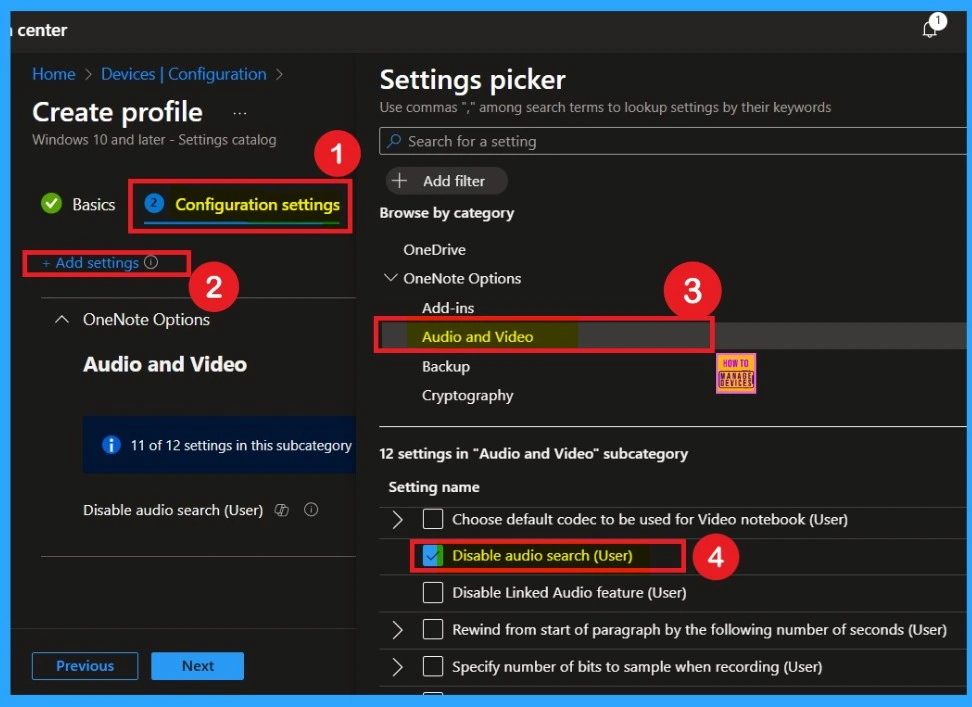Screen dimensions: 972x707
Task: Click info icon for Disable audio search (User)
Action: tap(311, 509)
